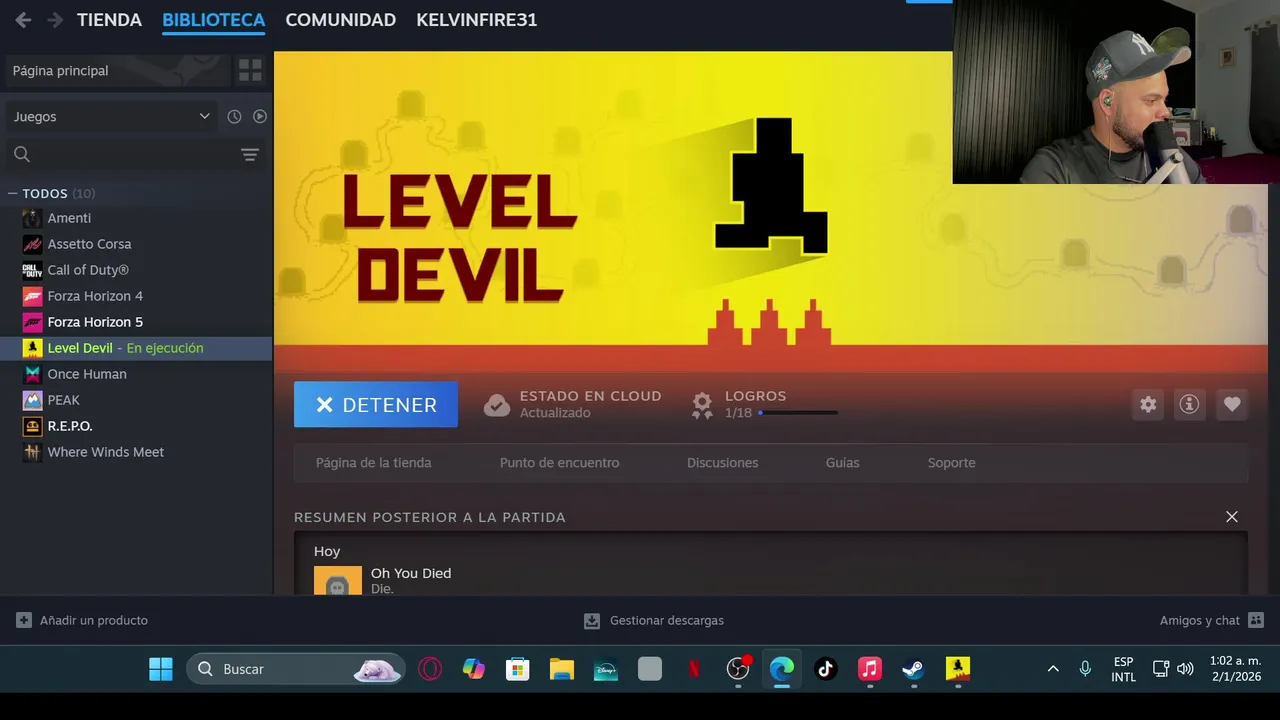This screenshot has height=720, width=1280.
Task: Add Level Devil to favorites heart
Action: [x=1232, y=404]
